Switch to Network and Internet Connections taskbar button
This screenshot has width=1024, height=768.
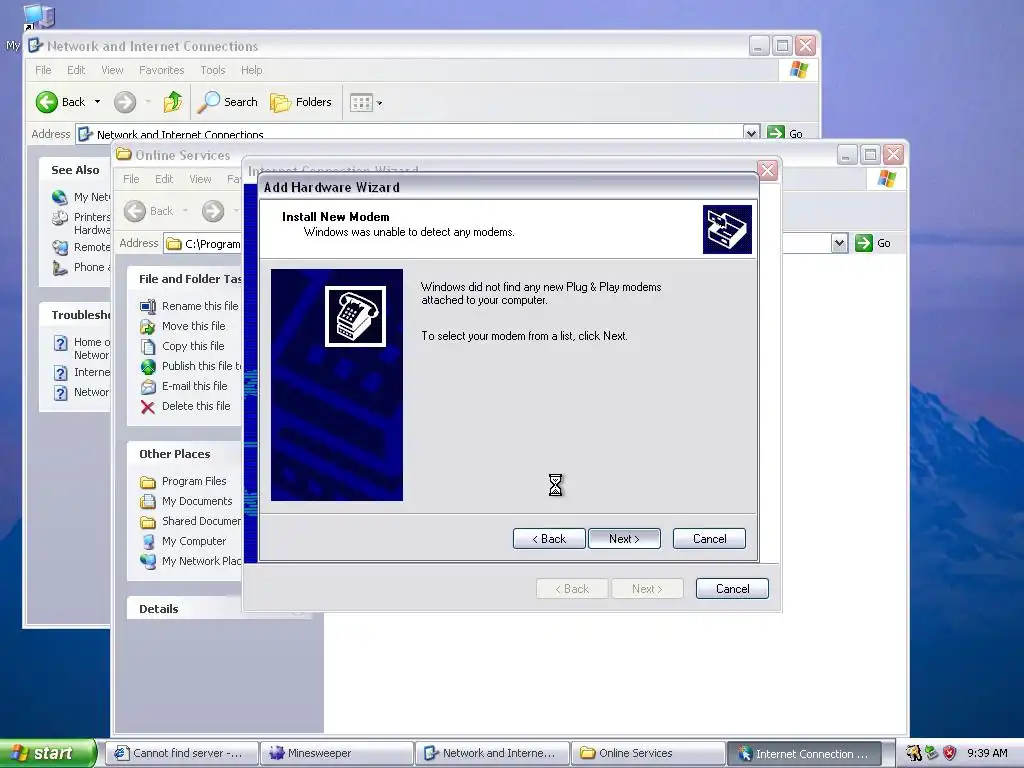492,753
